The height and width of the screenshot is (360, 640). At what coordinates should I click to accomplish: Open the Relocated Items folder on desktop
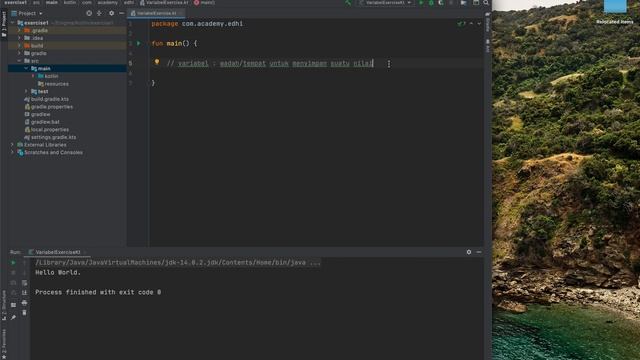click(615, 12)
